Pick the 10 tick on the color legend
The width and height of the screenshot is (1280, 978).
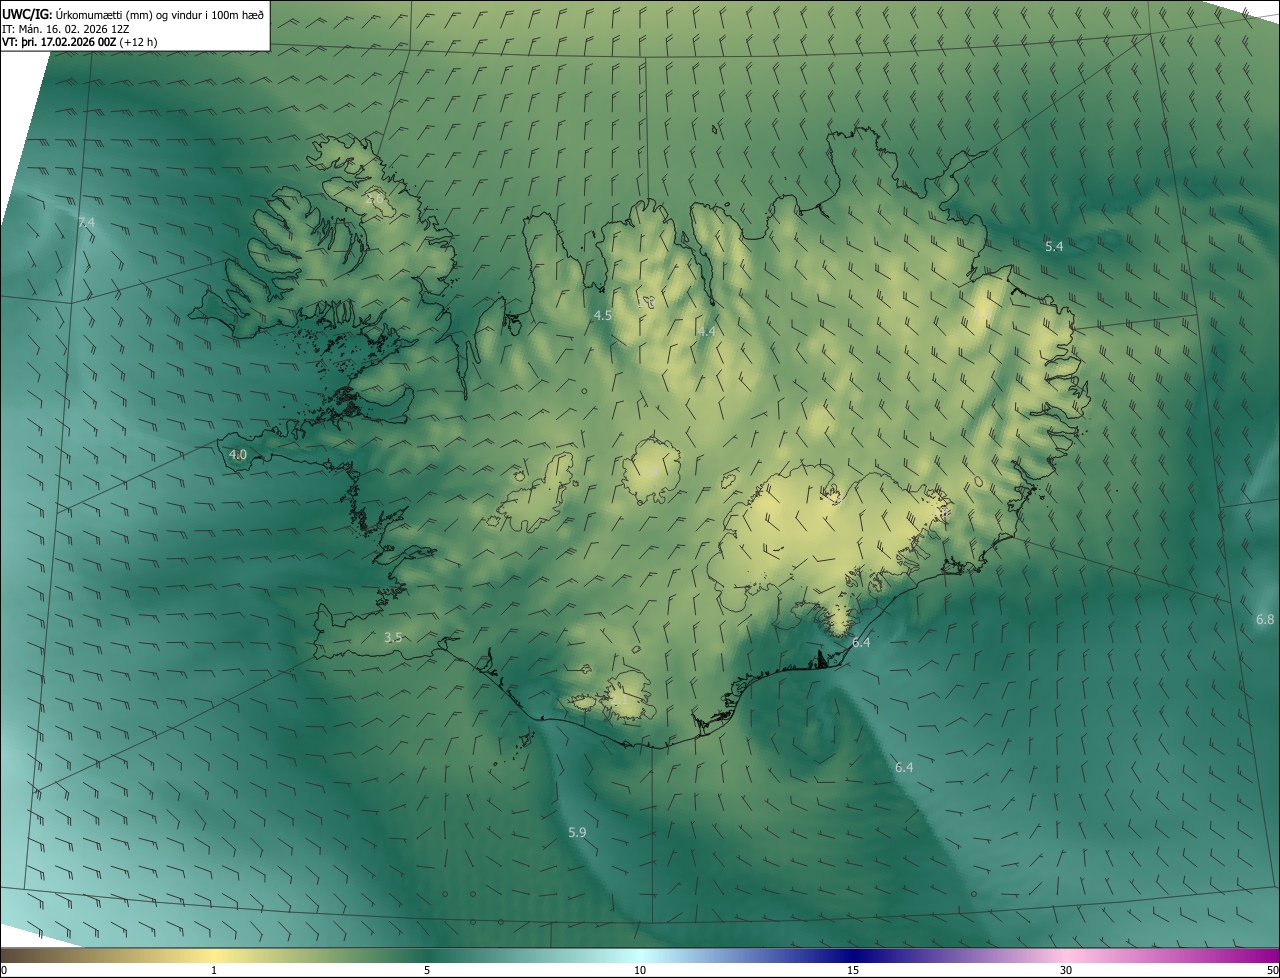(x=640, y=970)
